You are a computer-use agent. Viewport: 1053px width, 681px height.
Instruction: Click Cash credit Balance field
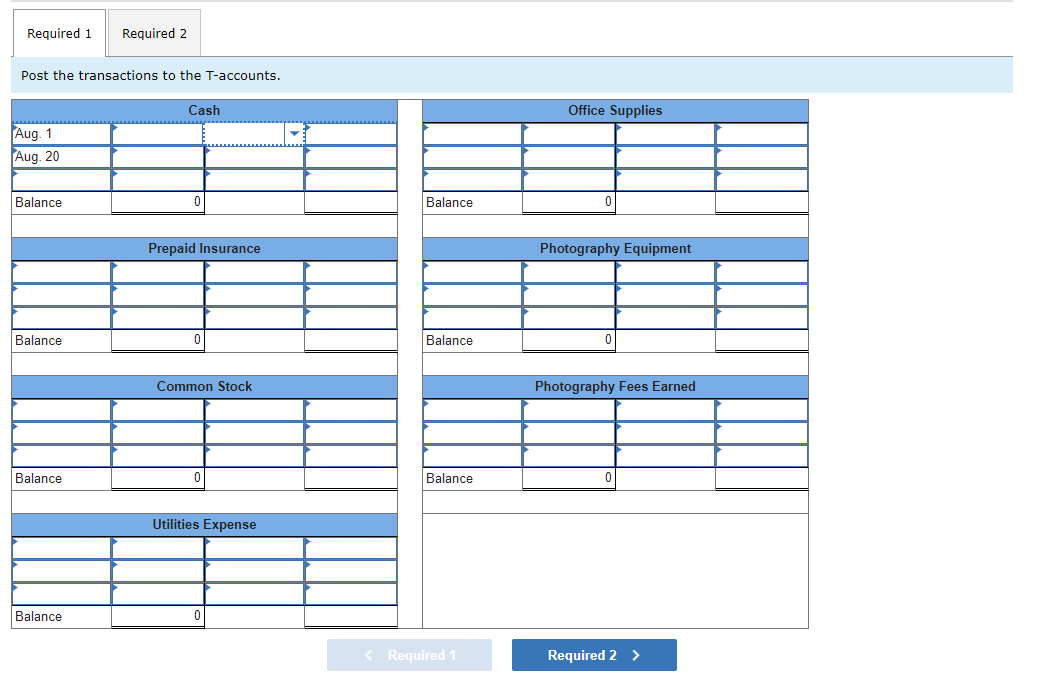click(351, 202)
